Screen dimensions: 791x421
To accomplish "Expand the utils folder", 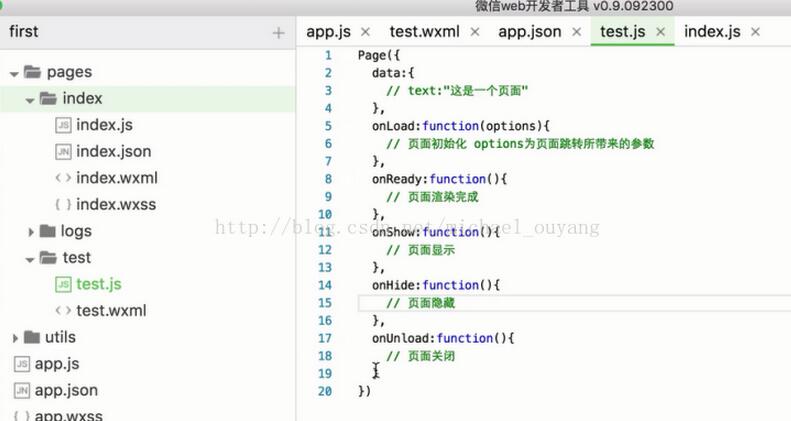I will 14,338.
